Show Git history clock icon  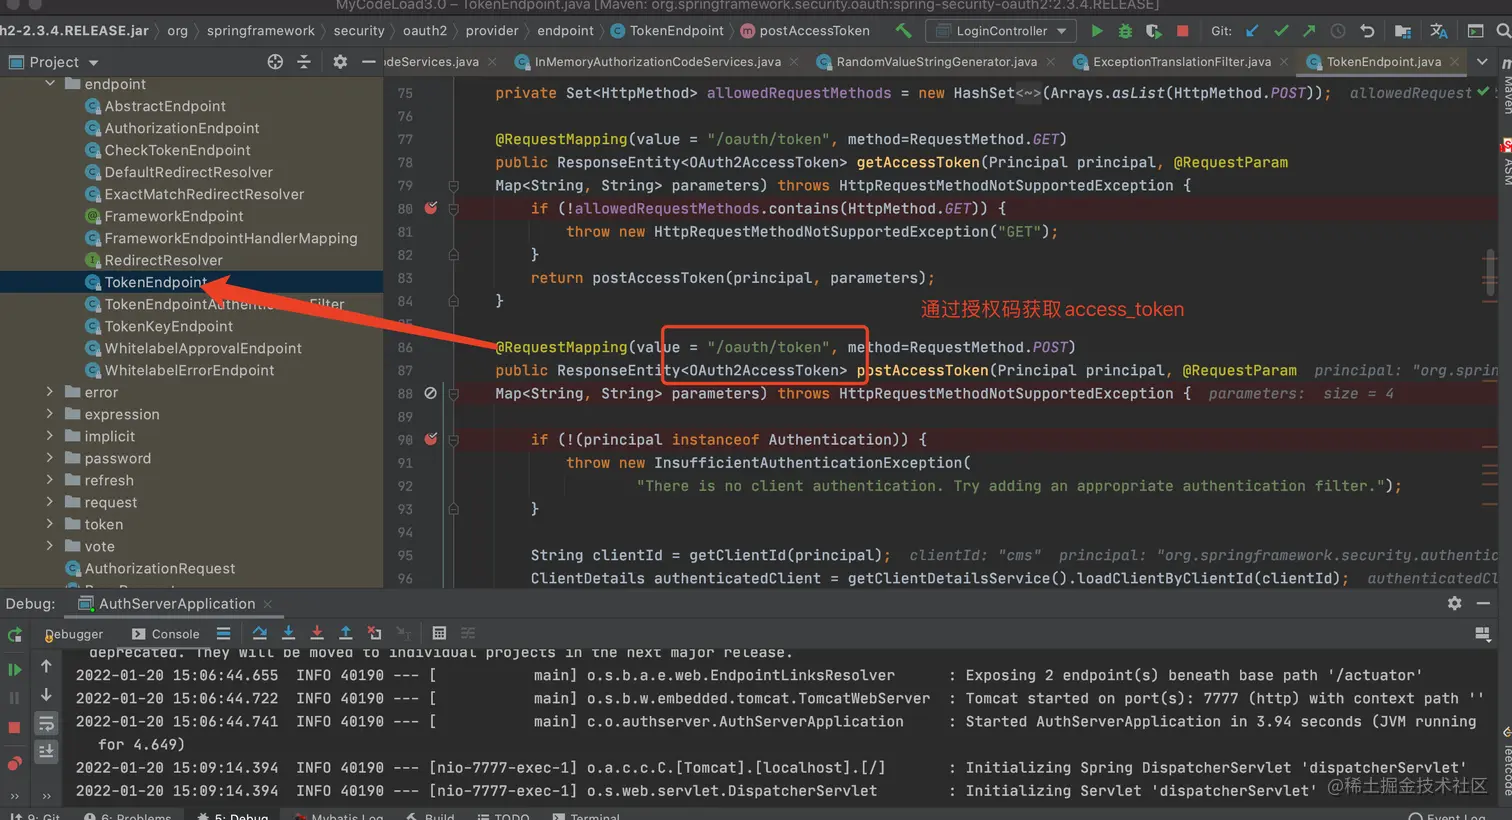[1338, 31]
